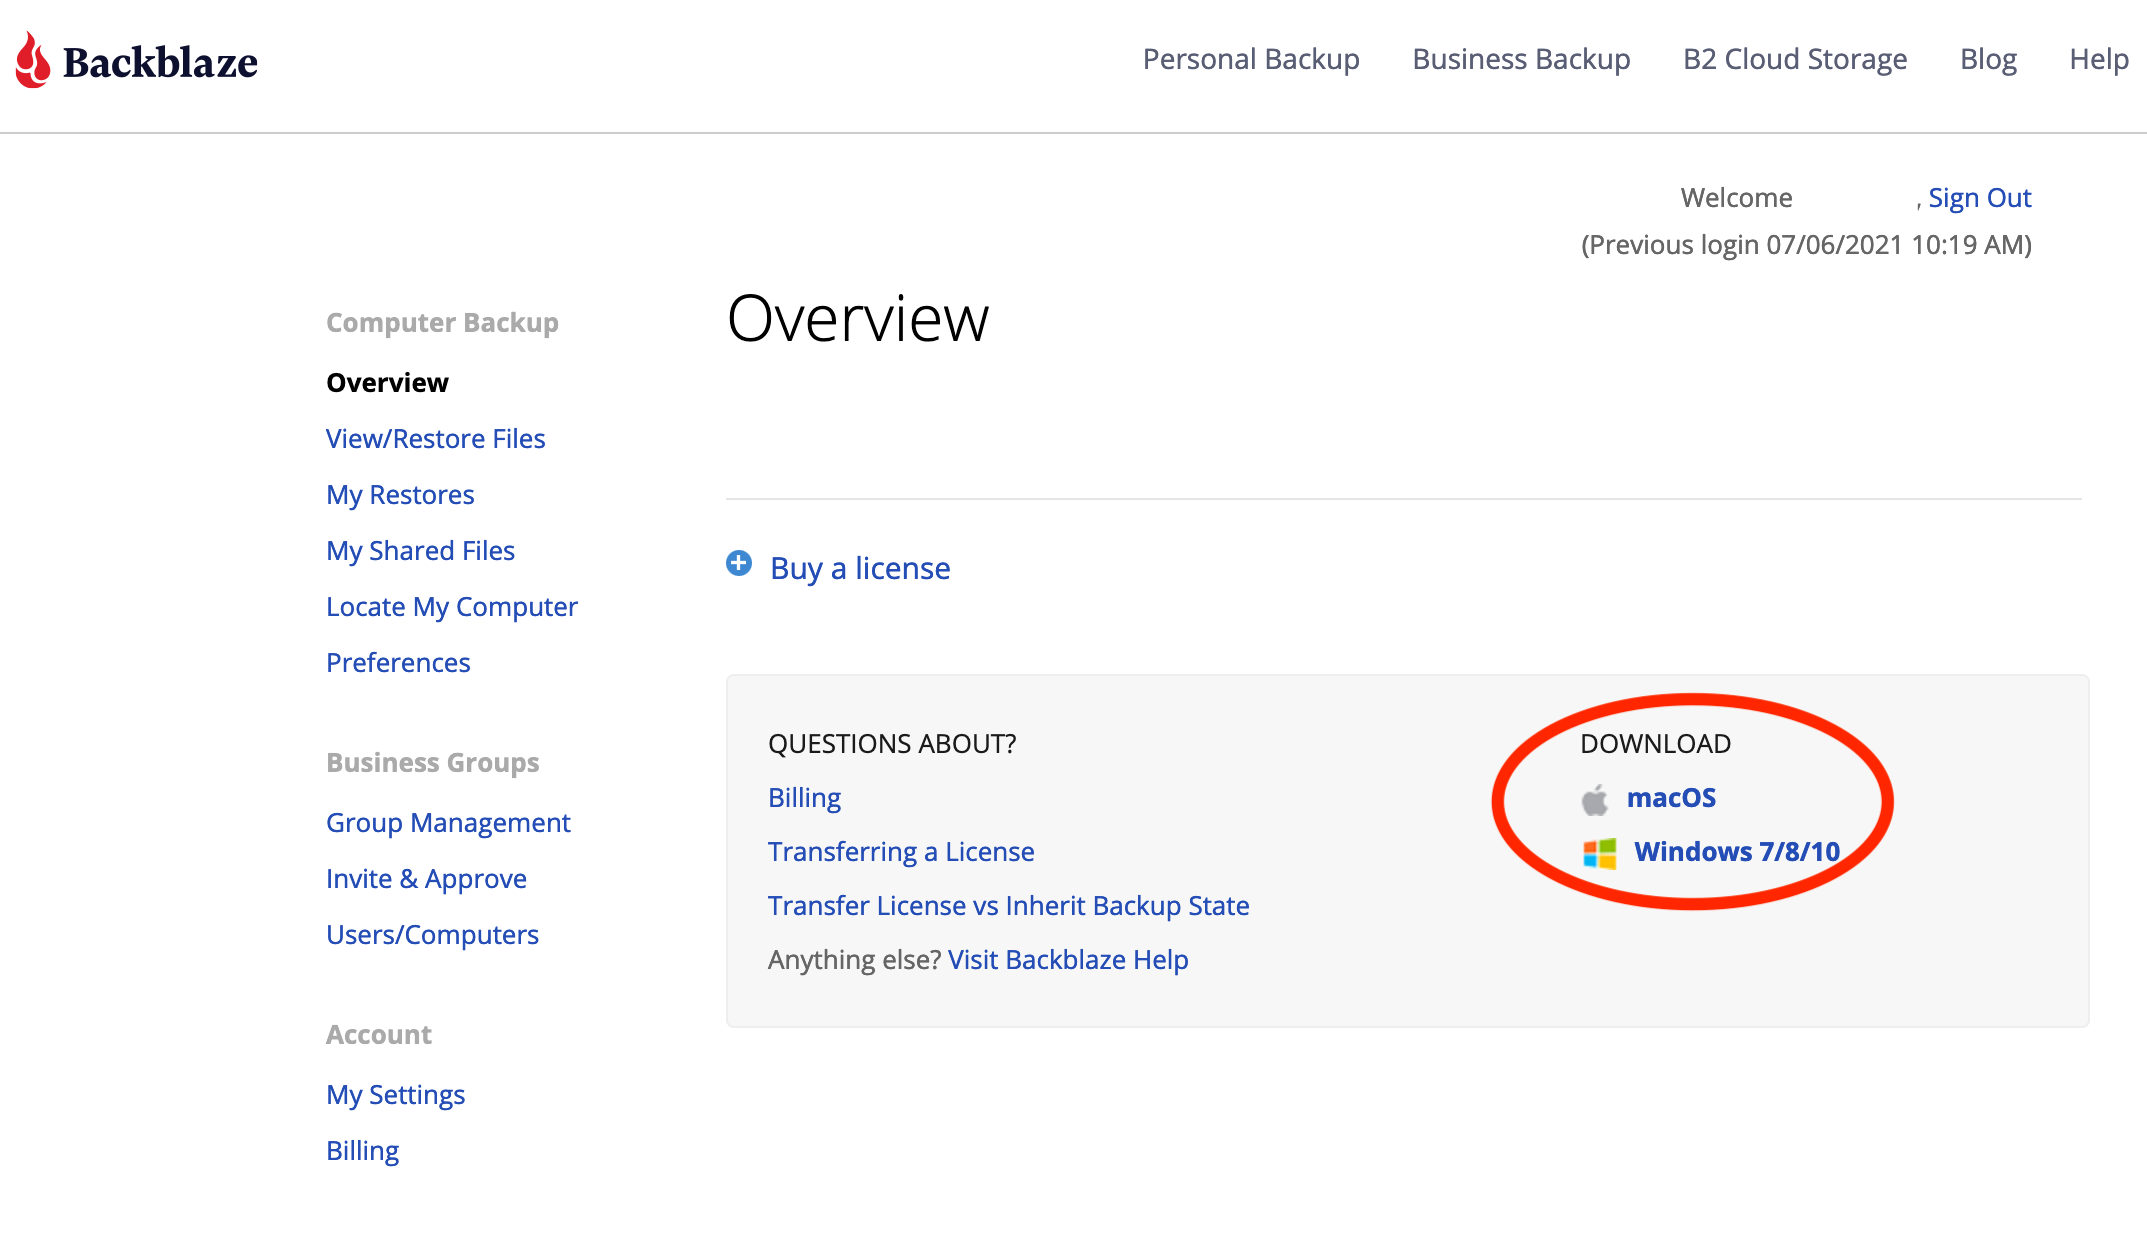Go to My Restores
Screen dimensions: 2147x1260
[400, 495]
